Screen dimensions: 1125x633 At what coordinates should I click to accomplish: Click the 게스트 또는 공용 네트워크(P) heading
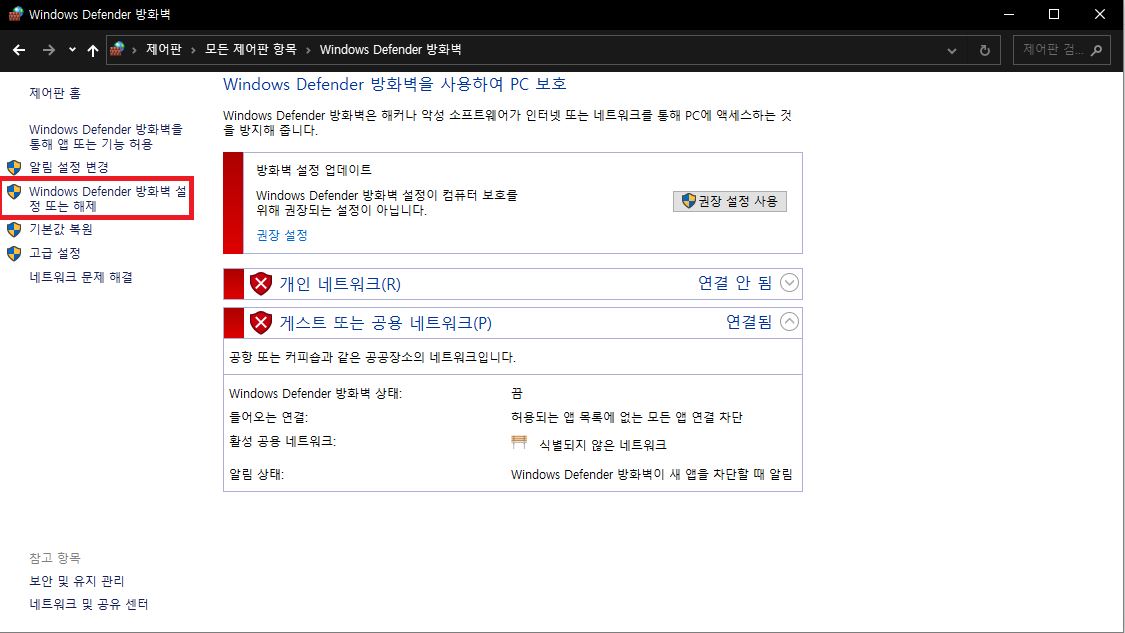[x=386, y=322]
